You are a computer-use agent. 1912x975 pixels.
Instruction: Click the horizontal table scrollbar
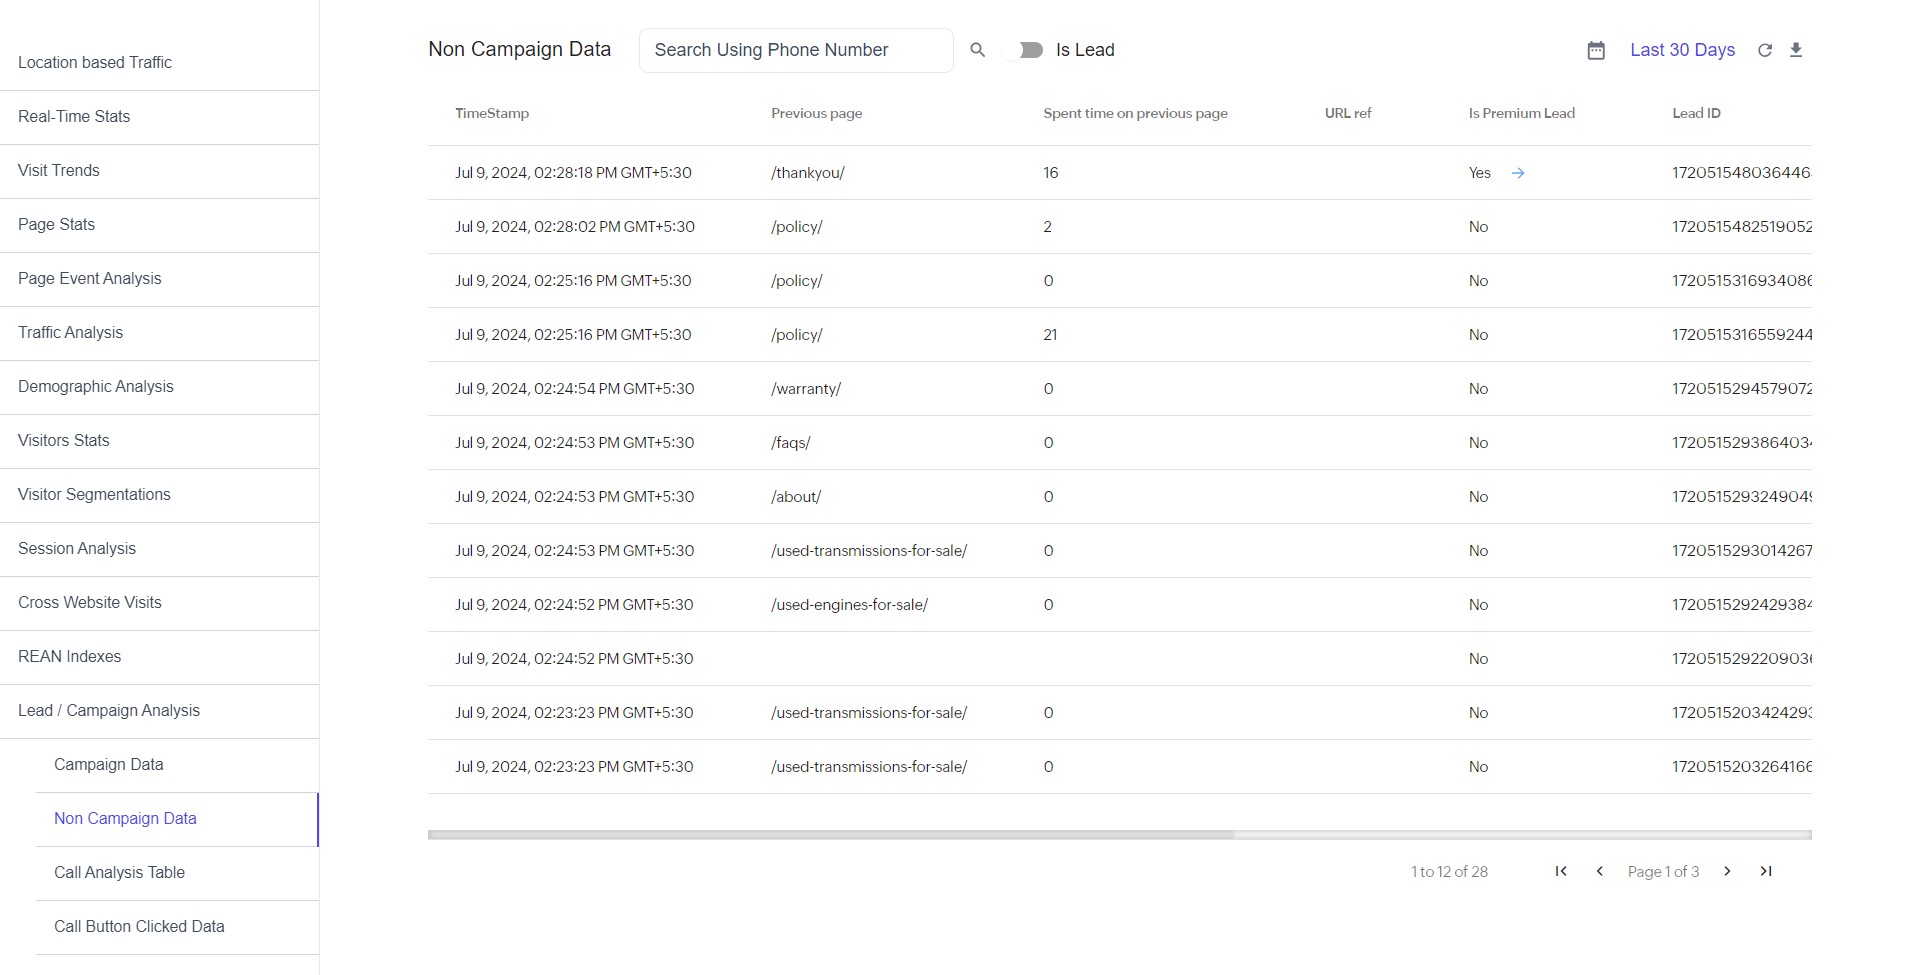pyautogui.click(x=831, y=834)
